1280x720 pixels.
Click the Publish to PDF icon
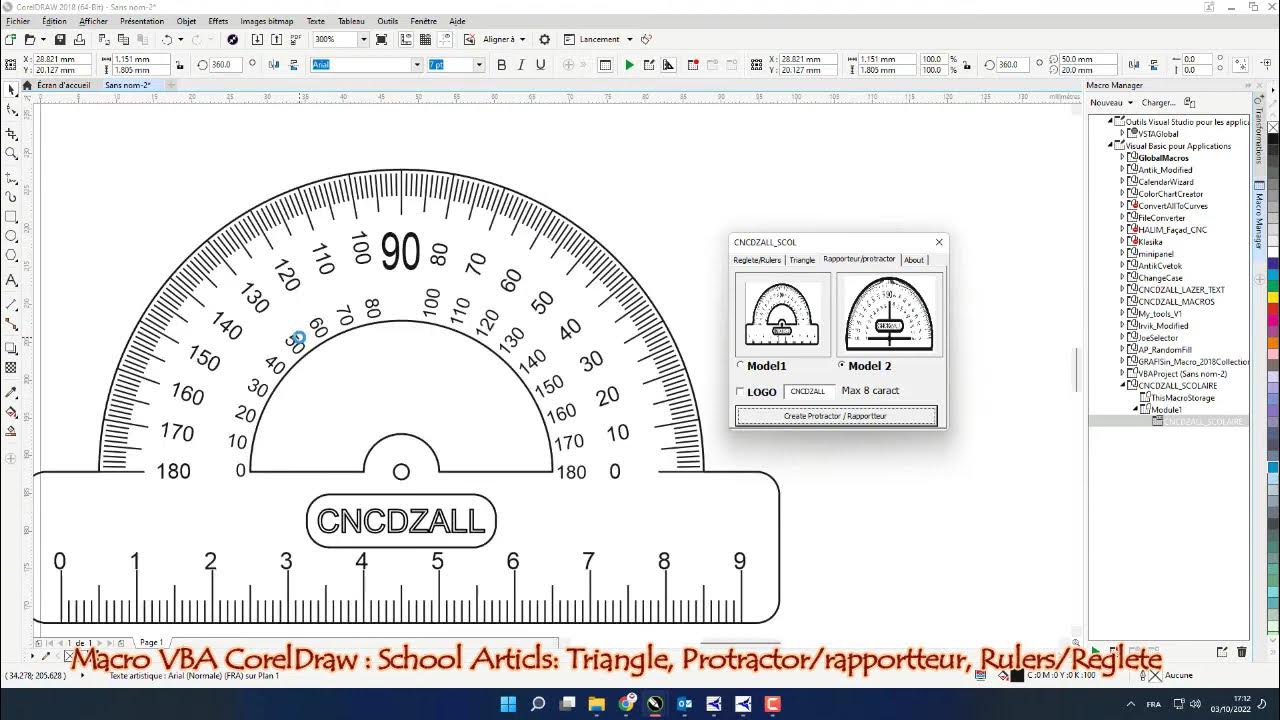point(296,39)
